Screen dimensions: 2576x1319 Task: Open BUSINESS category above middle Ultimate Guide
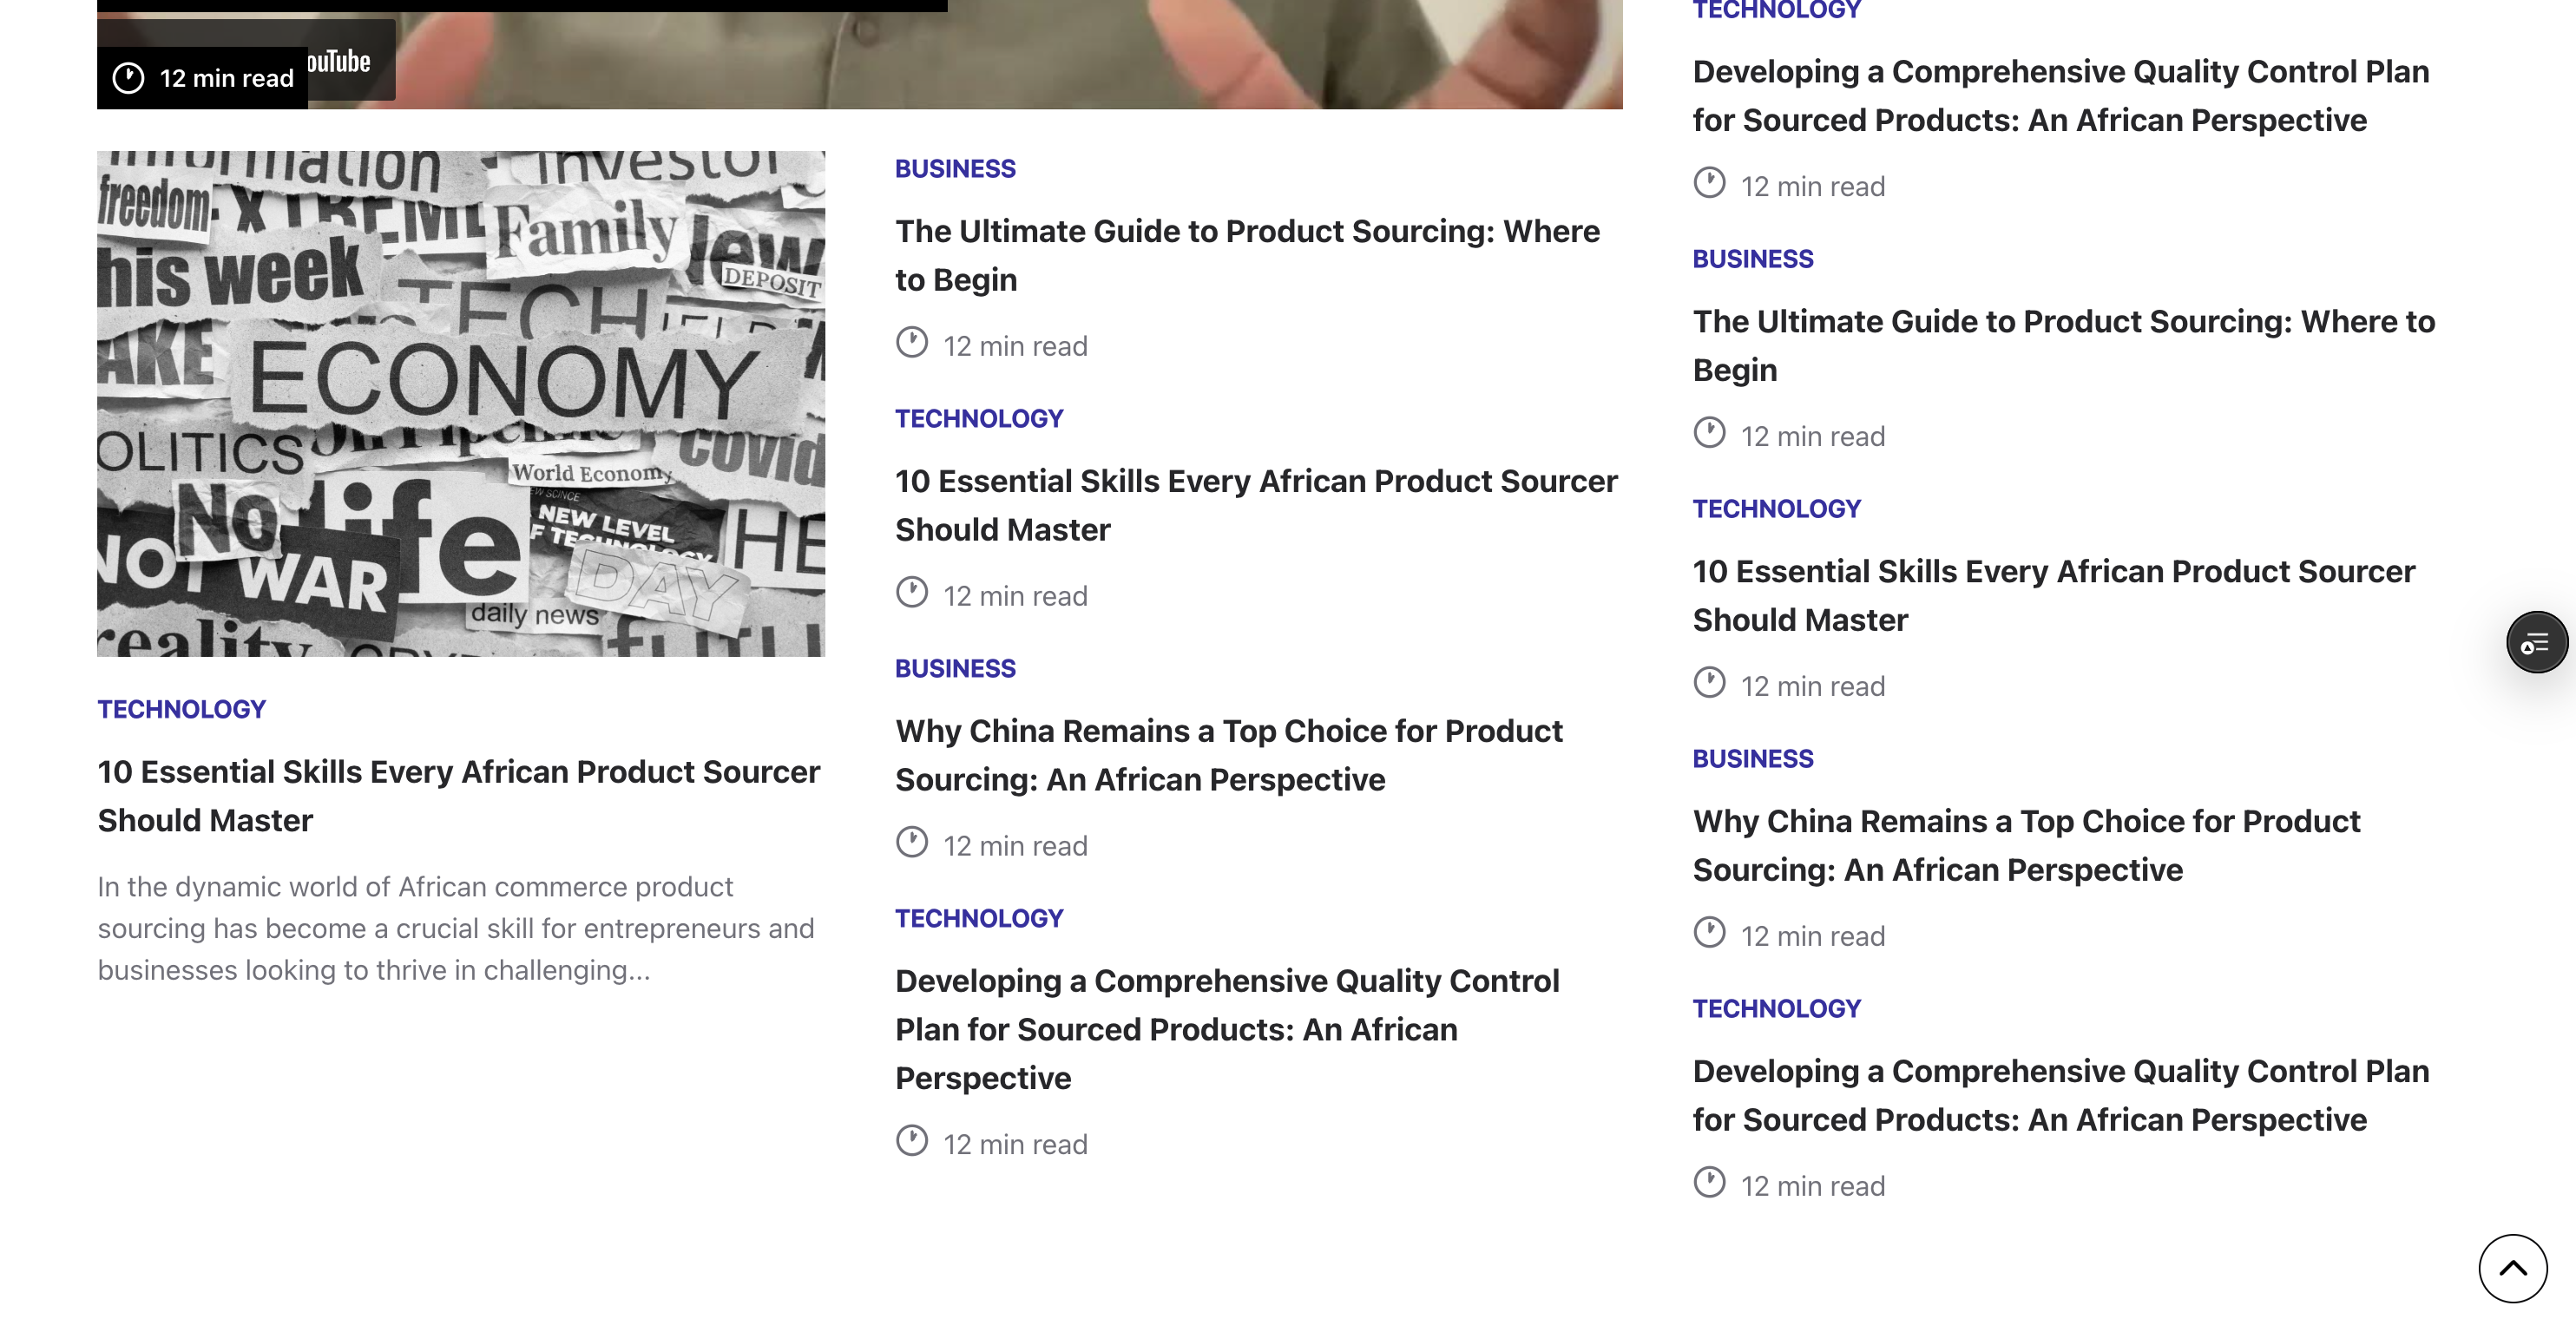(955, 168)
